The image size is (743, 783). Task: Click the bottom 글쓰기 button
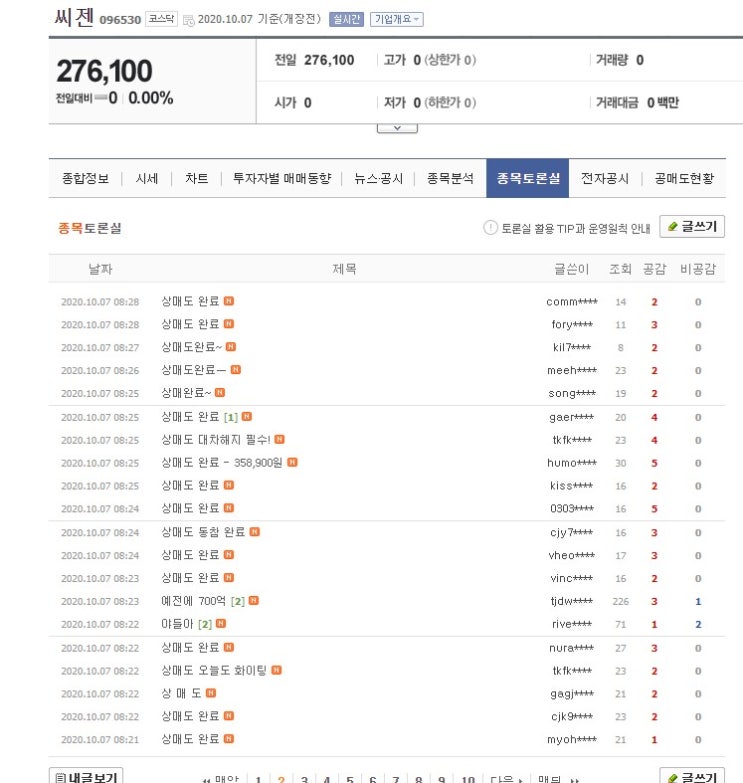click(692, 777)
